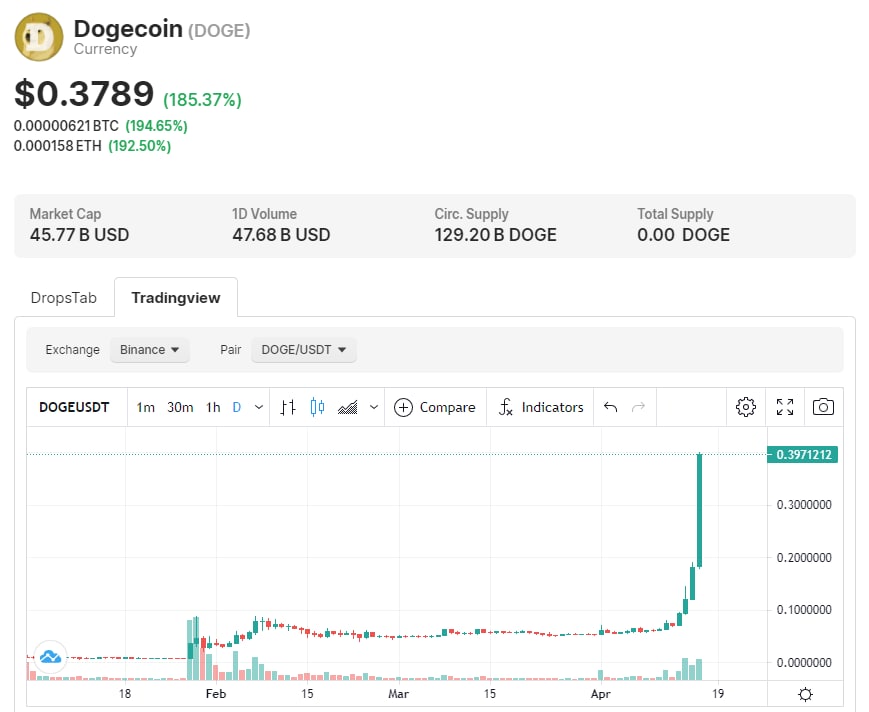Click the Dogecoin (DOGE) title
This screenshot has width=869, height=712.
click(x=162, y=29)
